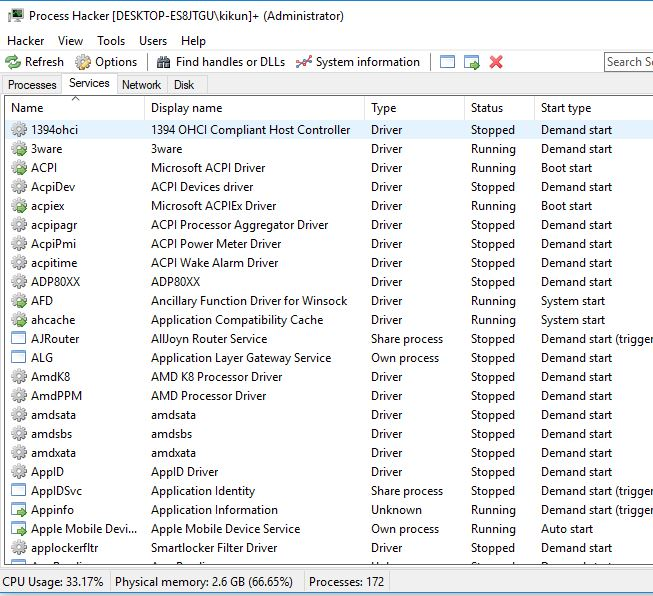
Task: Click the Refresh toolbar button
Action: (35, 62)
